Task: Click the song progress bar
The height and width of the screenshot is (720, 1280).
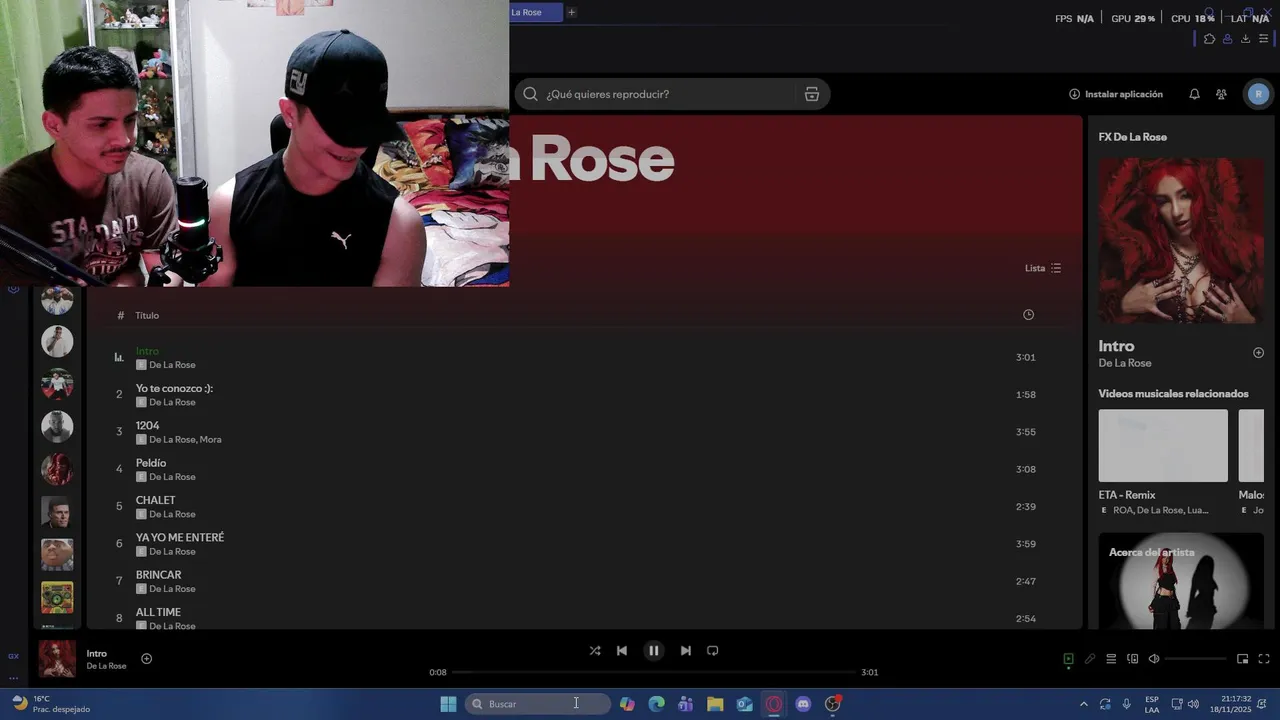Action: [654, 672]
